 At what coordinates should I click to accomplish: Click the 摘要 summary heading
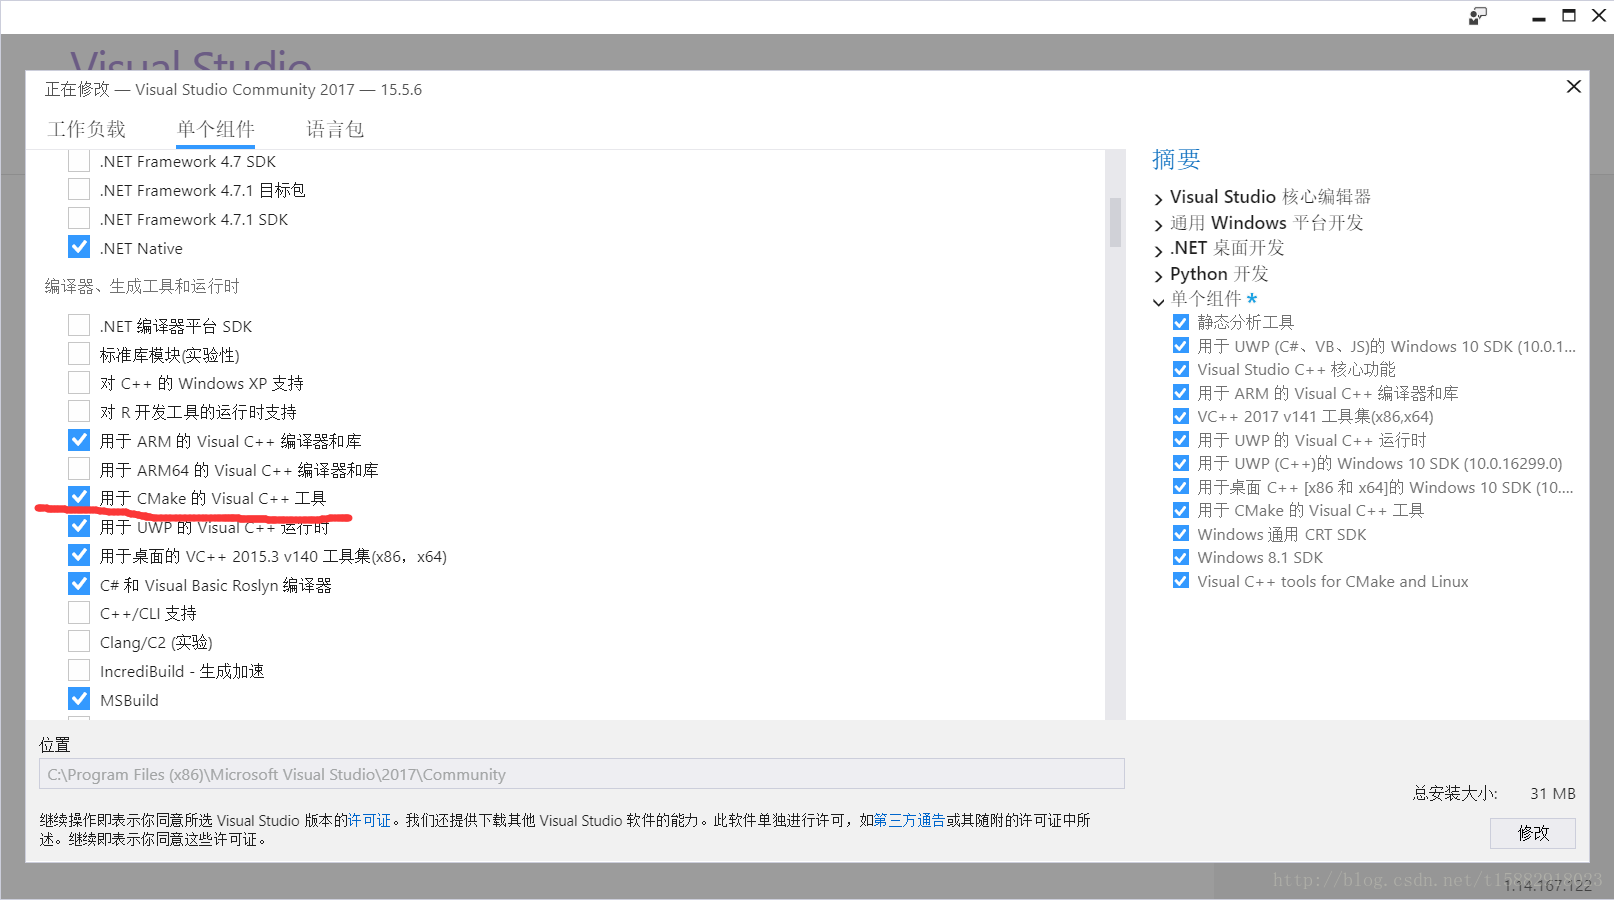click(1176, 159)
